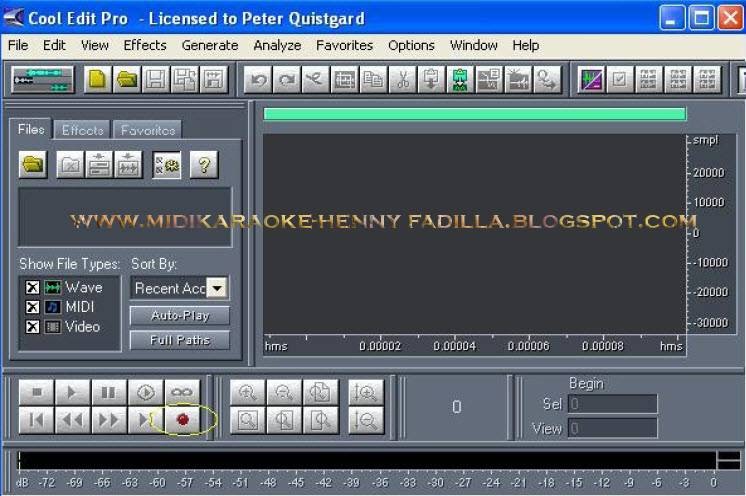Toggle the MIDI file type checkbox
The image size is (746, 496).
pos(32,307)
